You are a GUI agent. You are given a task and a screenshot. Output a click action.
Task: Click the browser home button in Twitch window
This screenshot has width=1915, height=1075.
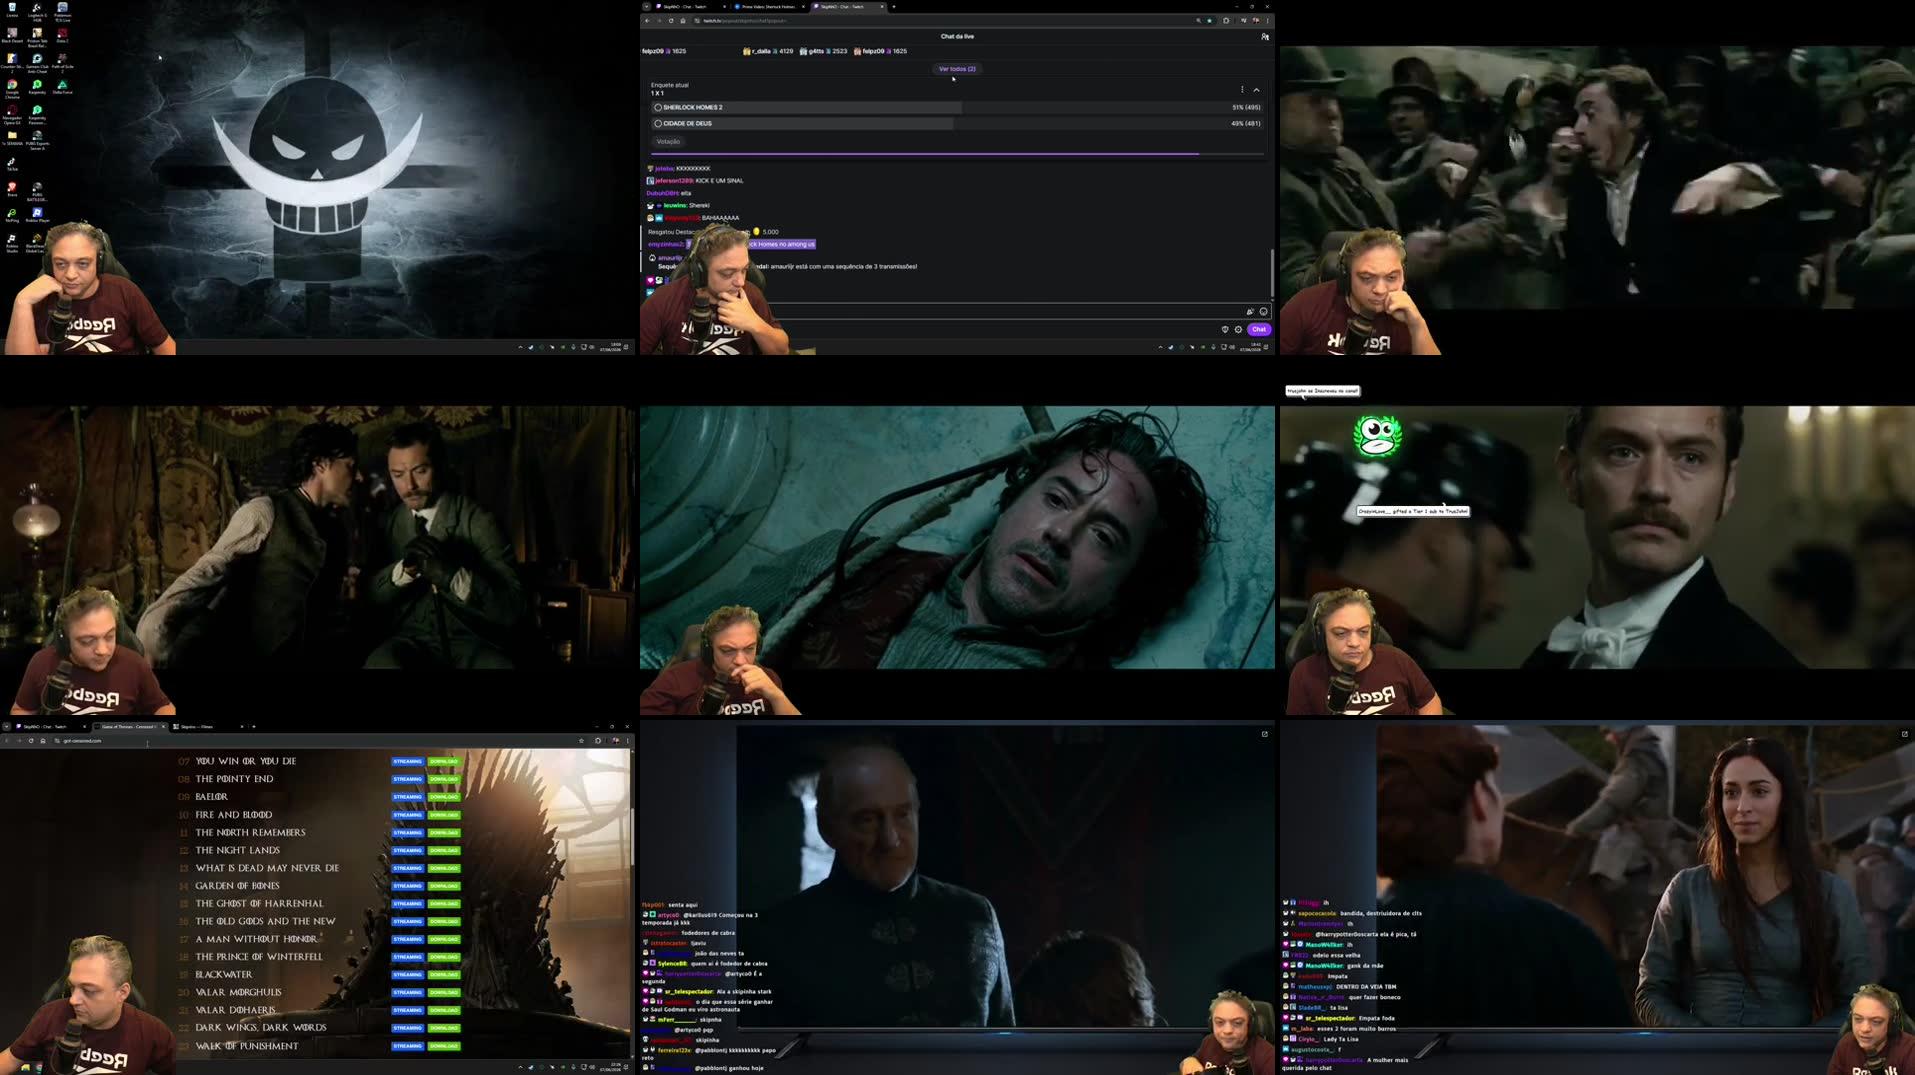point(683,20)
